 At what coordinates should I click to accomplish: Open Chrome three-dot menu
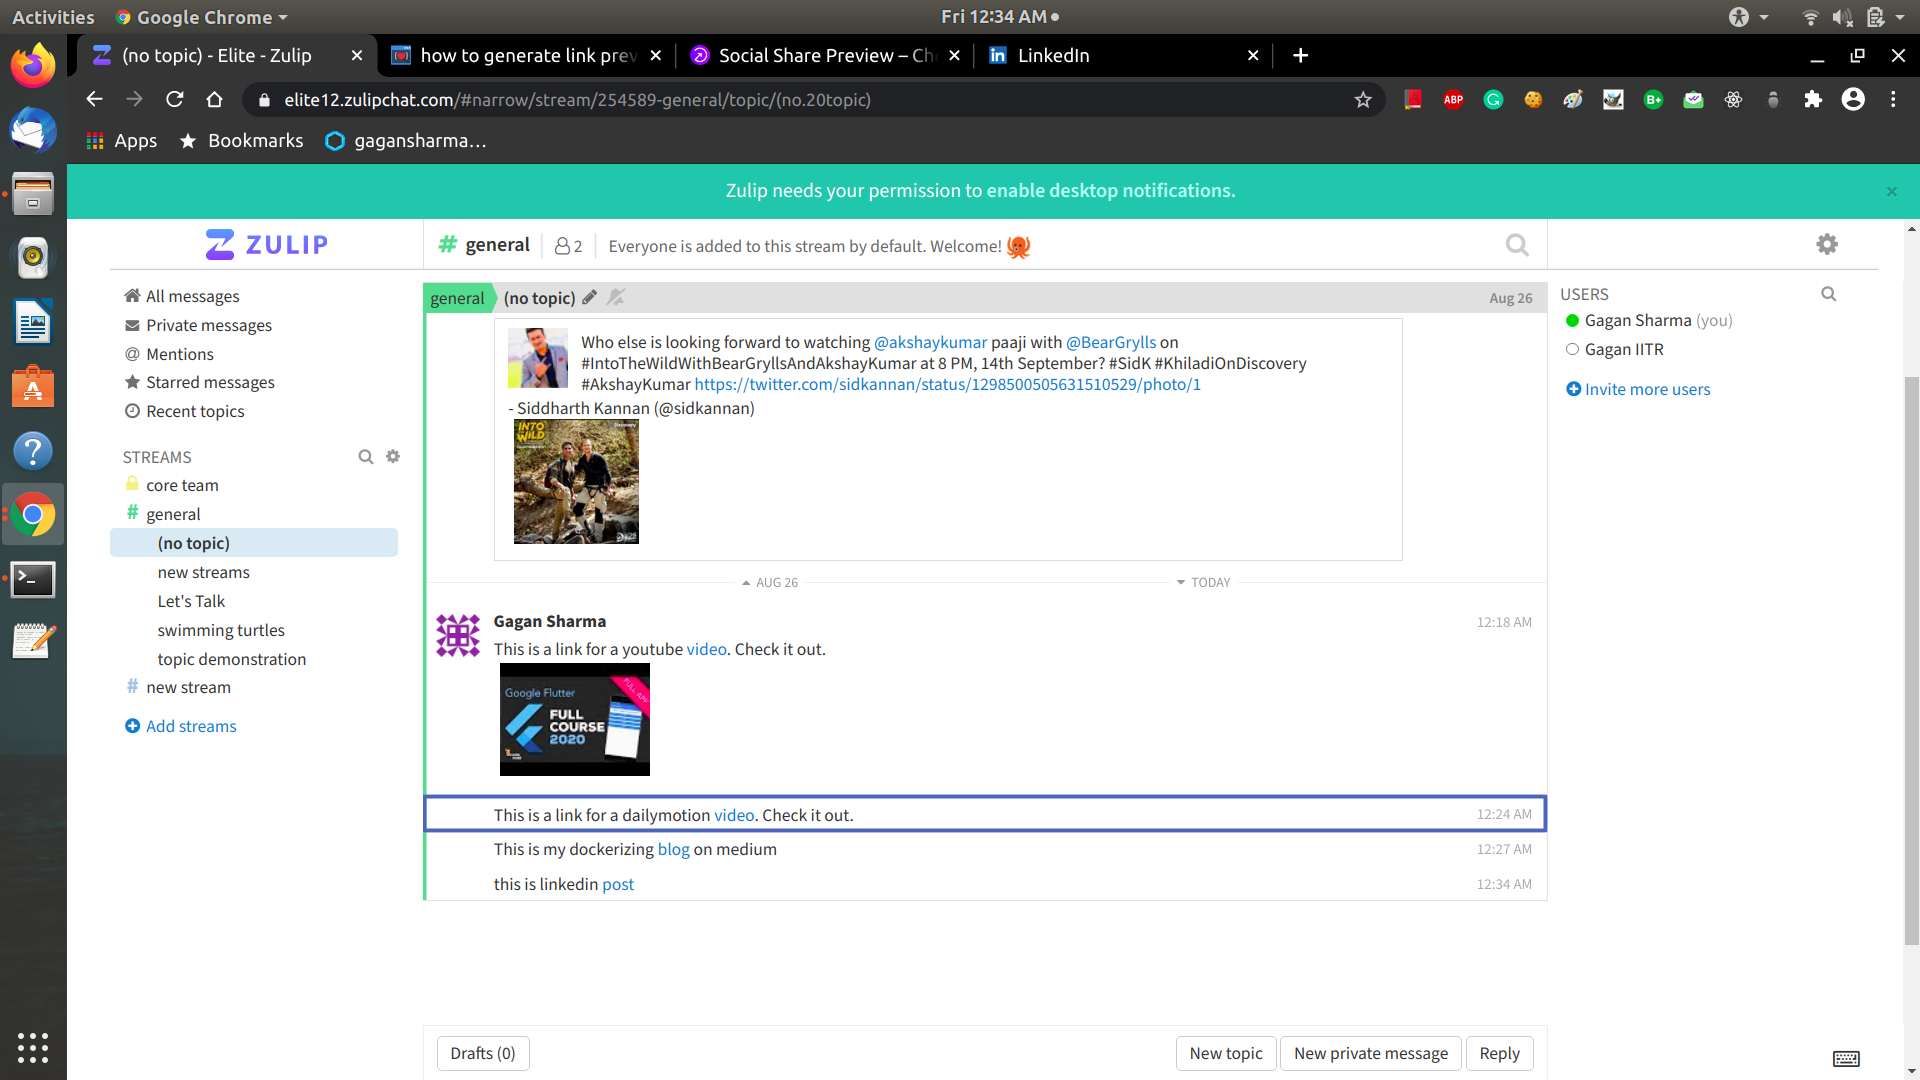pyautogui.click(x=1893, y=99)
